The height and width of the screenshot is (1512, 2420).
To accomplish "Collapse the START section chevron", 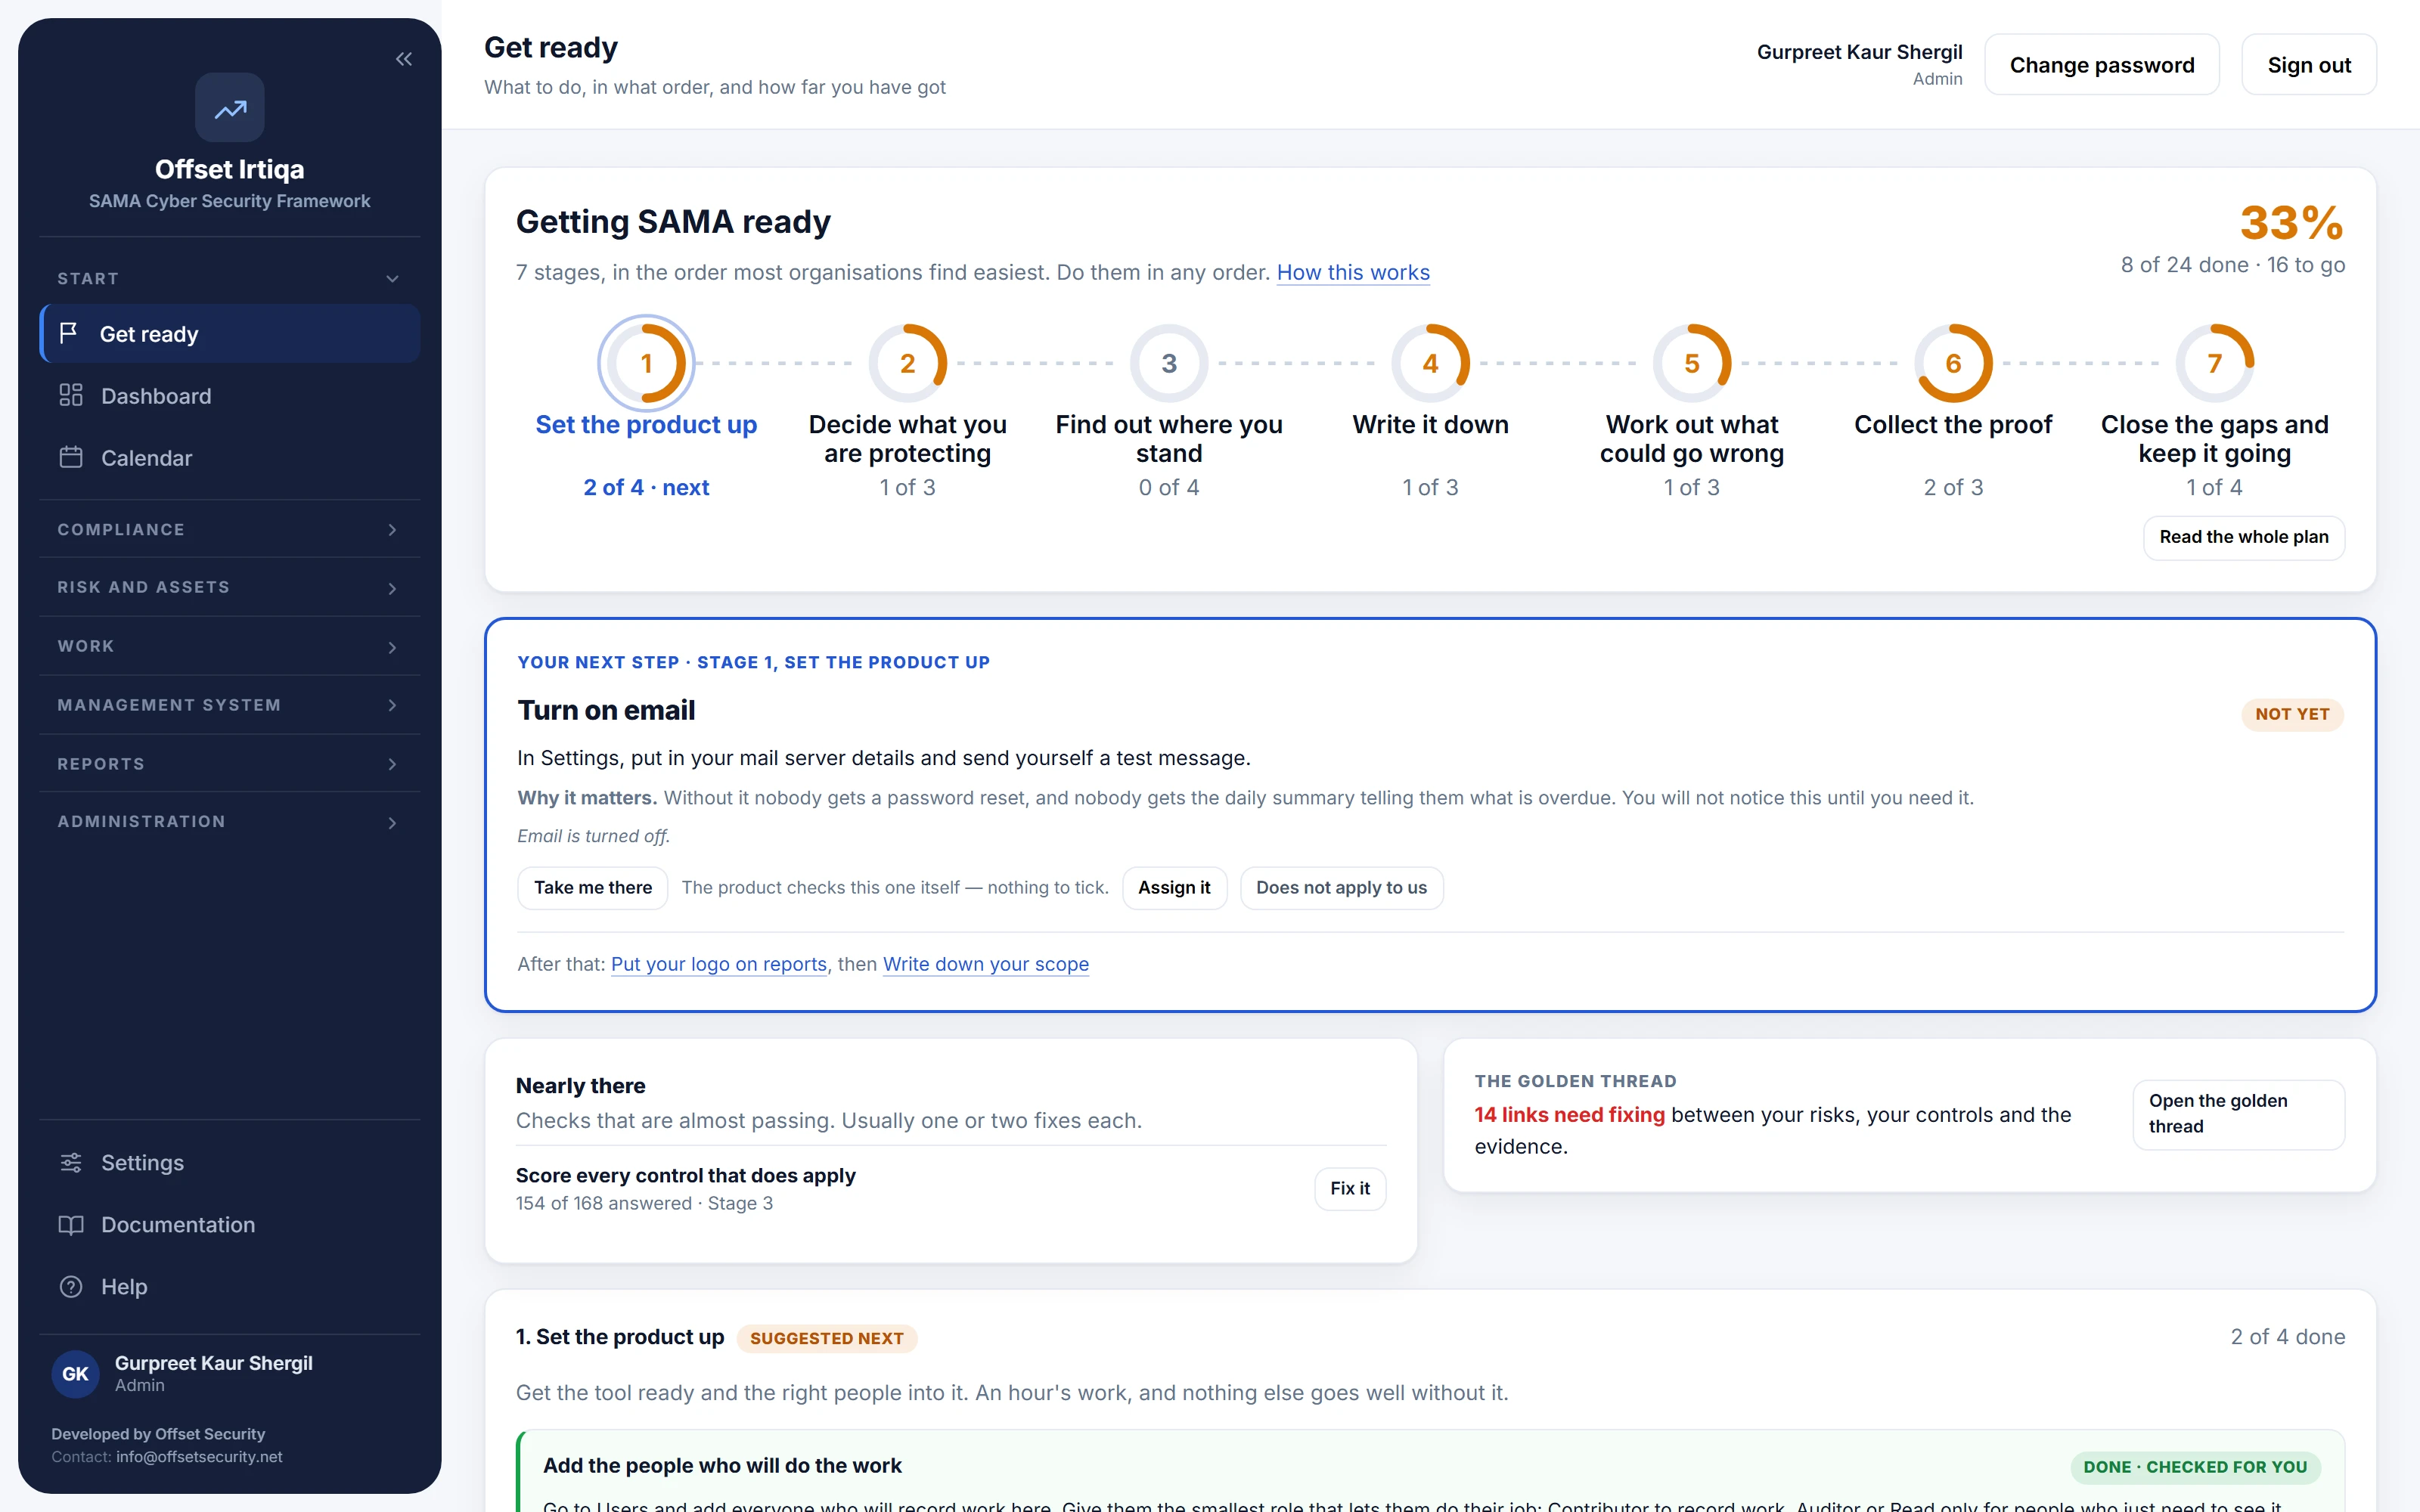I will pos(392,279).
